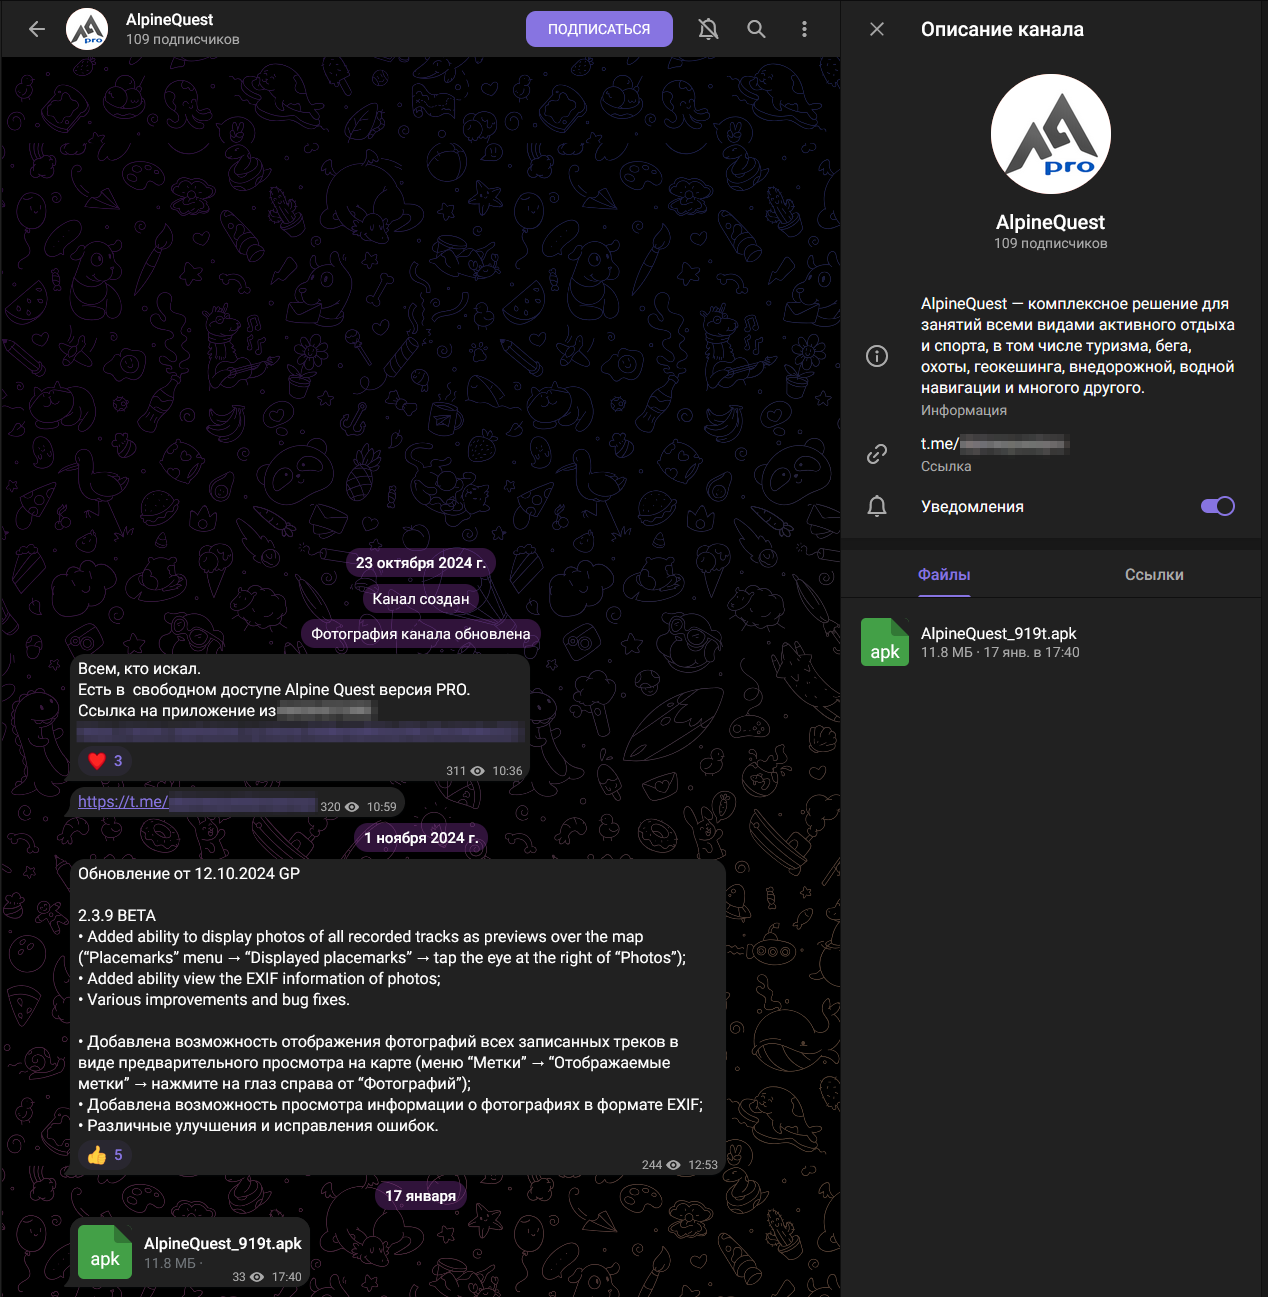The height and width of the screenshot is (1297, 1268).
Task: Mute channel via the crossed bell icon
Action: point(708,29)
